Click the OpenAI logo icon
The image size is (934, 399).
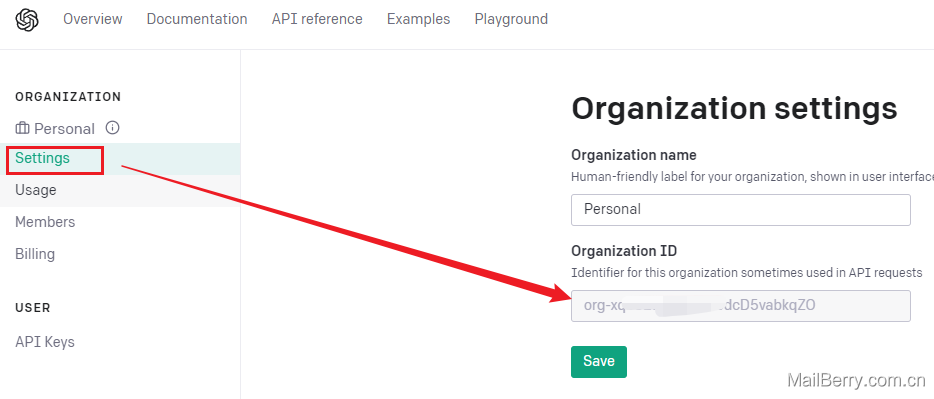pyautogui.click(x=27, y=20)
